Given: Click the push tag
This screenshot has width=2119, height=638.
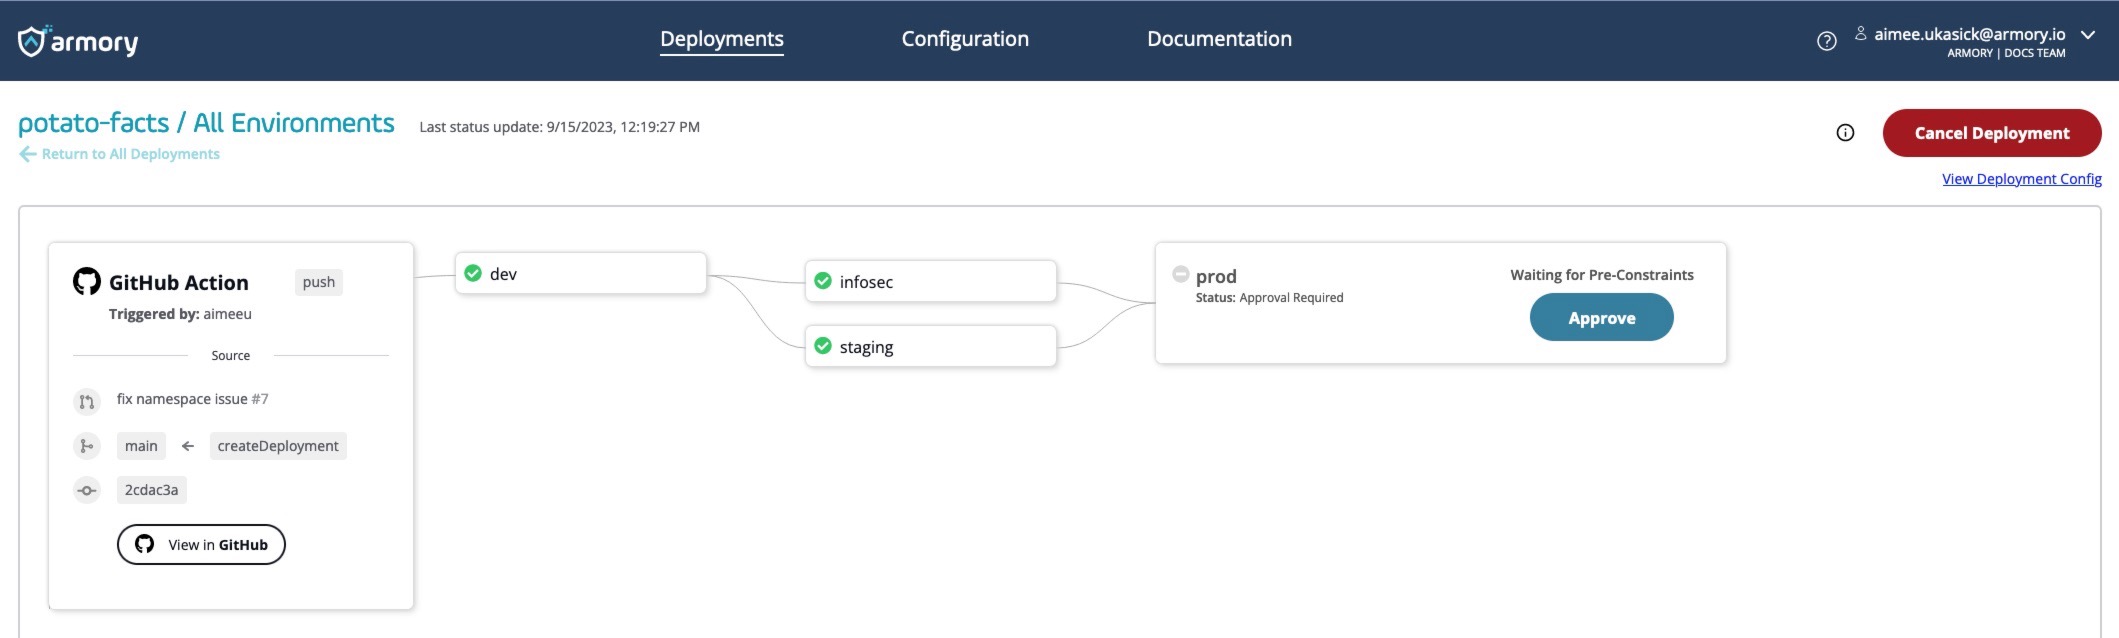Looking at the screenshot, I should (319, 282).
